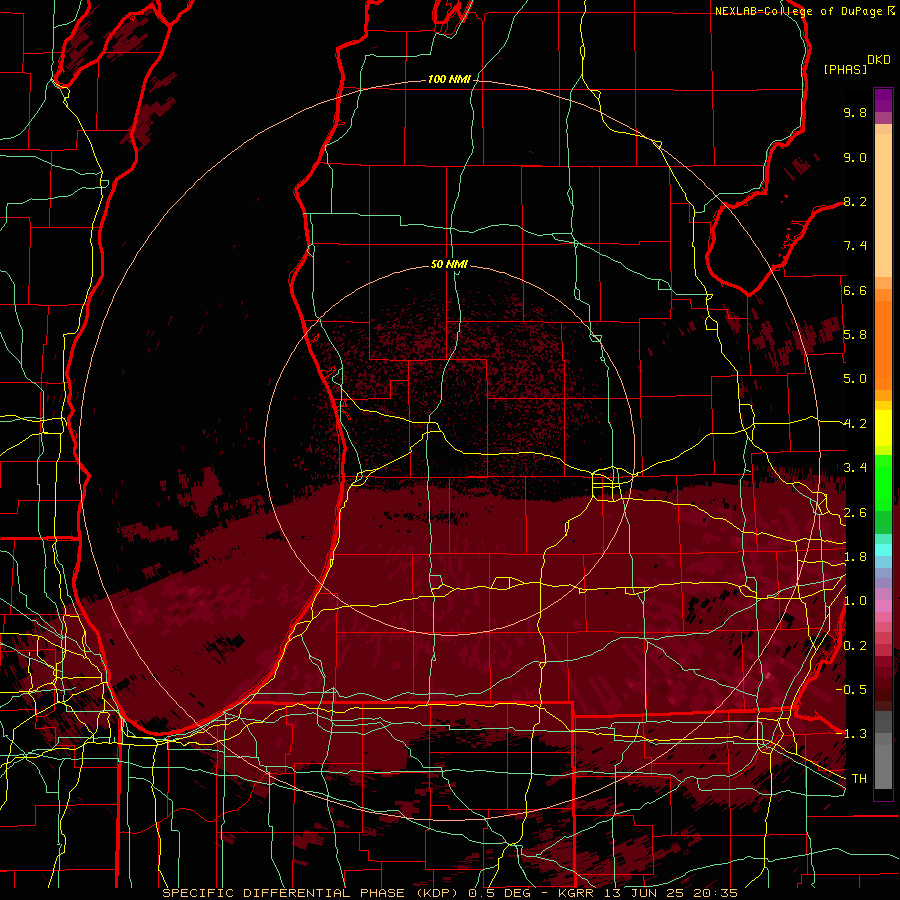Click the 6.6 legend value
The width and height of the screenshot is (900, 900).
click(855, 290)
